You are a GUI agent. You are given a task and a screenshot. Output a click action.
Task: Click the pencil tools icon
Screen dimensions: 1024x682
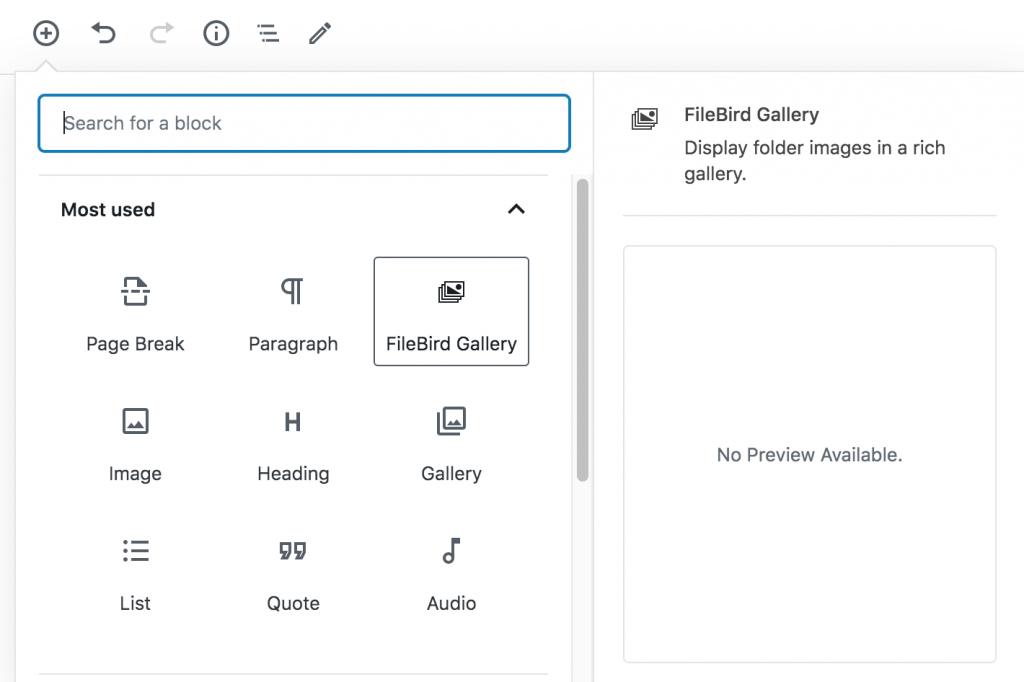[320, 33]
